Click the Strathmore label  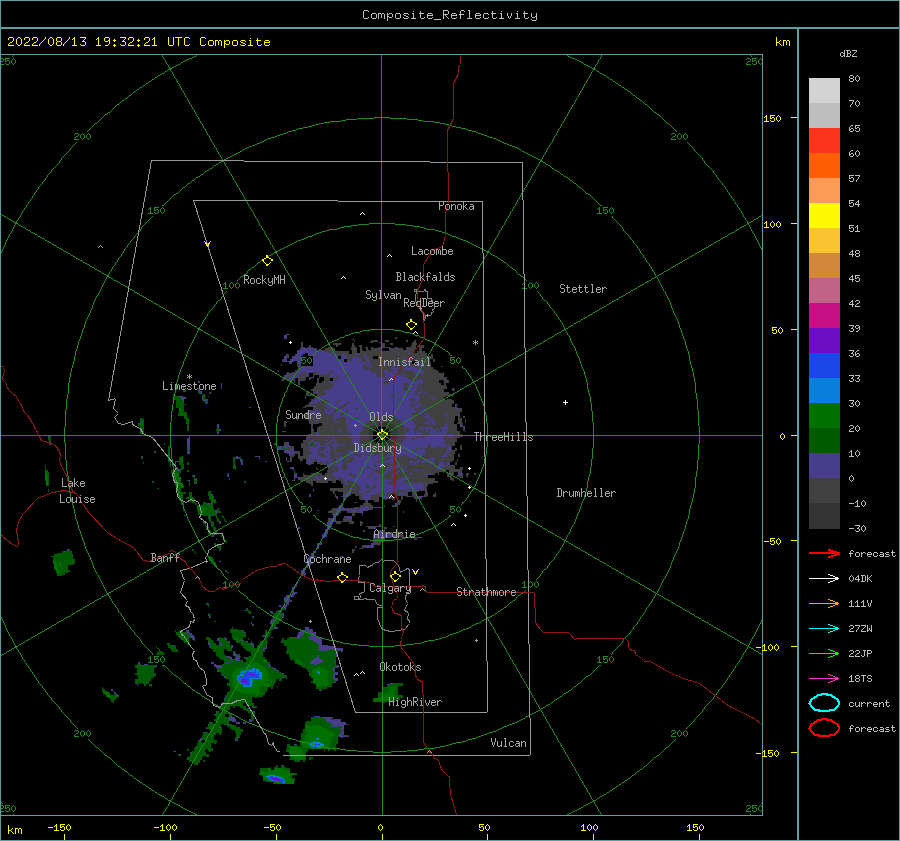coord(486,592)
